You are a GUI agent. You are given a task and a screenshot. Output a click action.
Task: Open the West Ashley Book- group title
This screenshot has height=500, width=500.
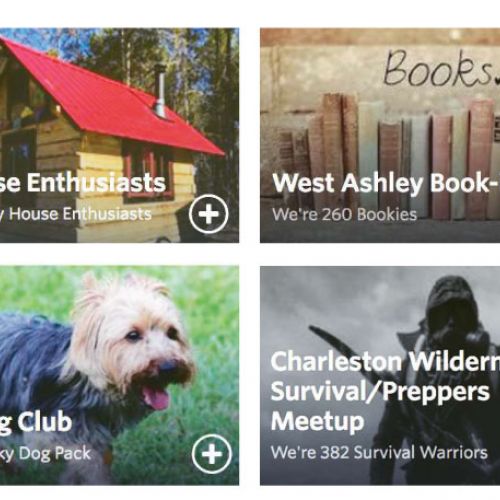point(386,183)
